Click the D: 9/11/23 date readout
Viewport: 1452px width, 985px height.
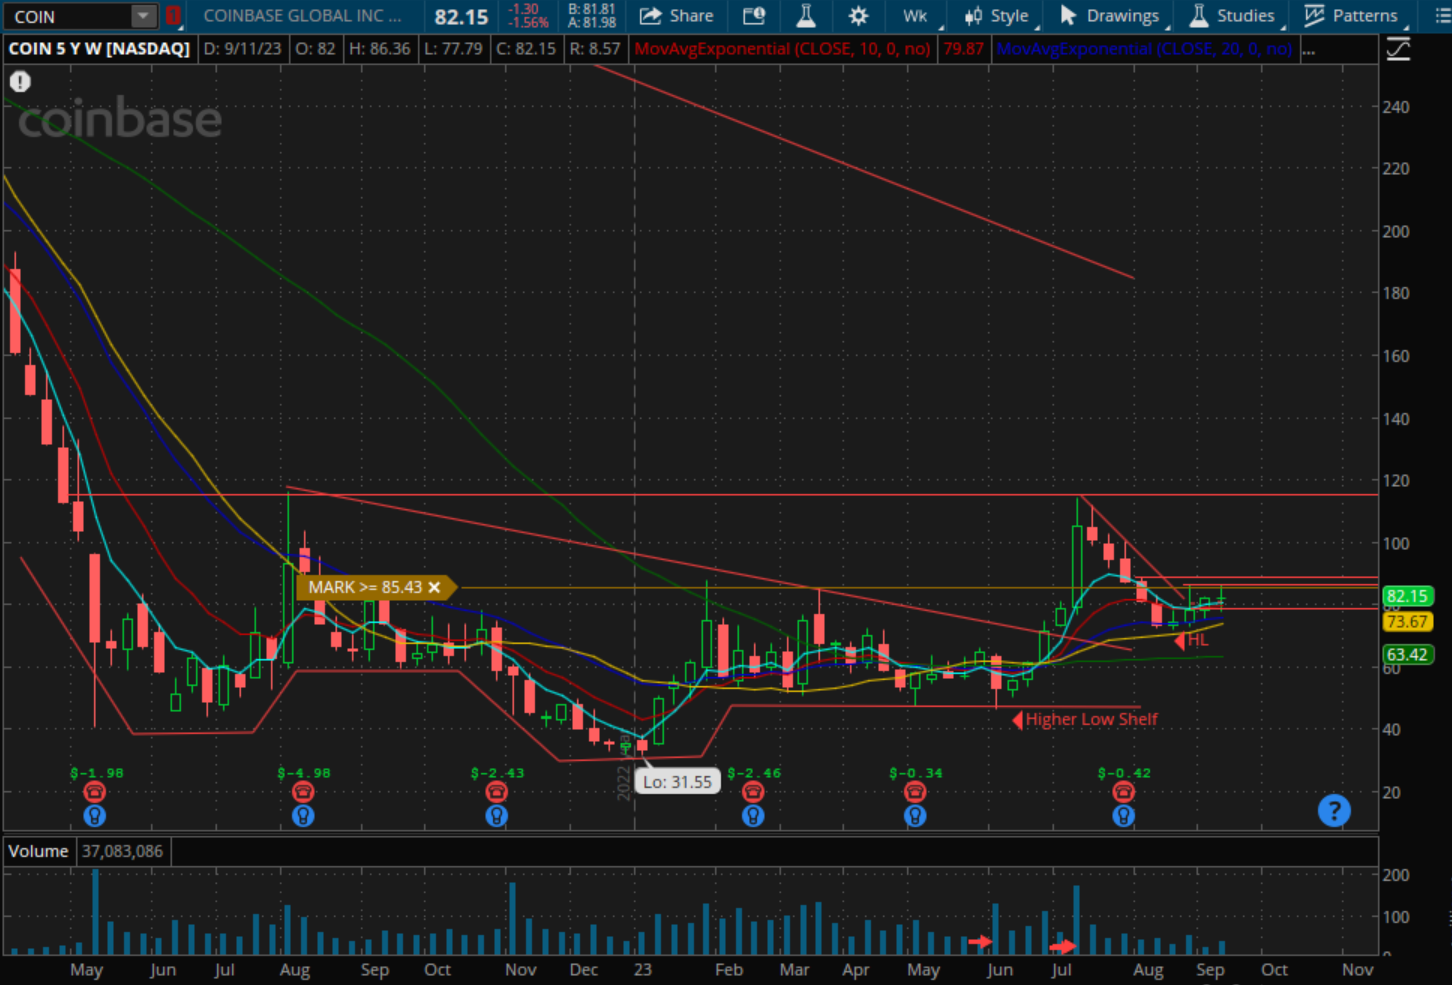[x=242, y=49]
